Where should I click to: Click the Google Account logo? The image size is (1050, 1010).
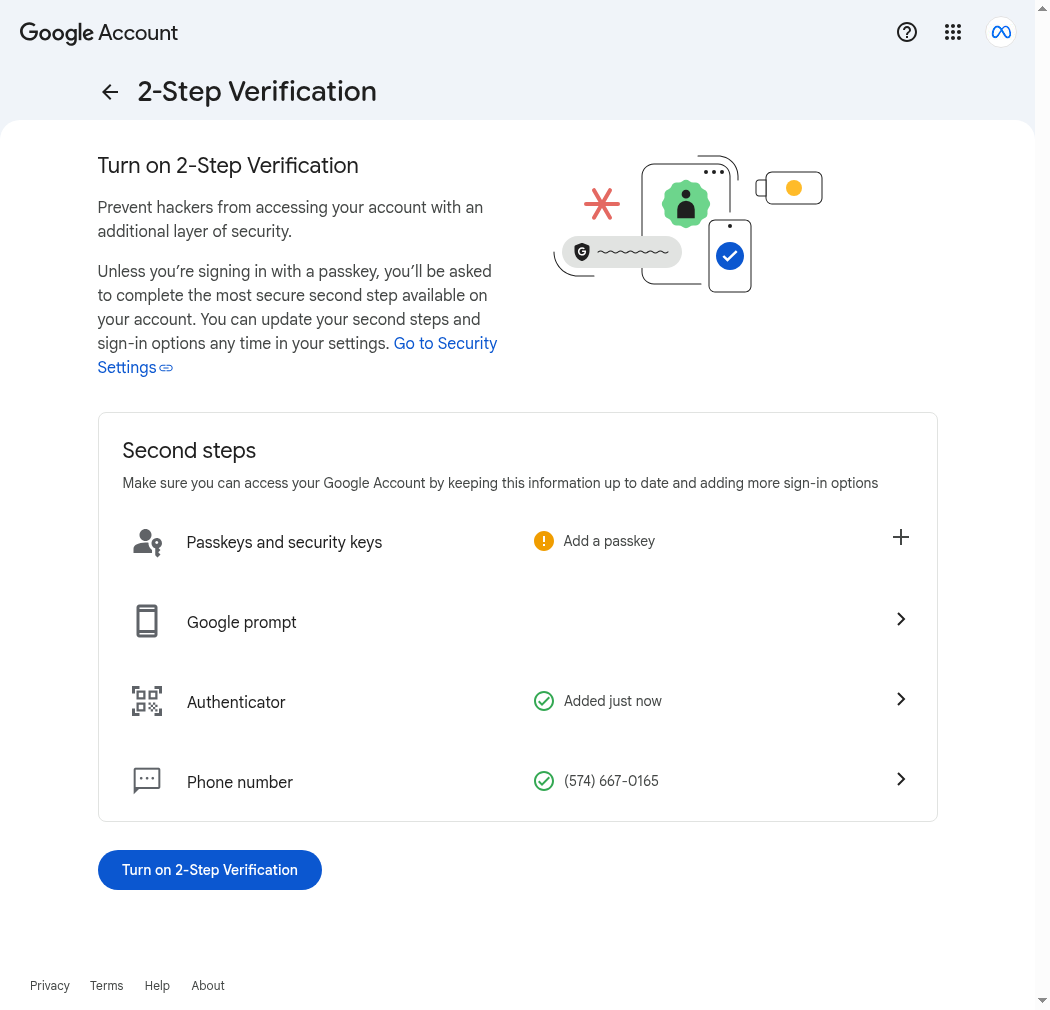(98, 33)
